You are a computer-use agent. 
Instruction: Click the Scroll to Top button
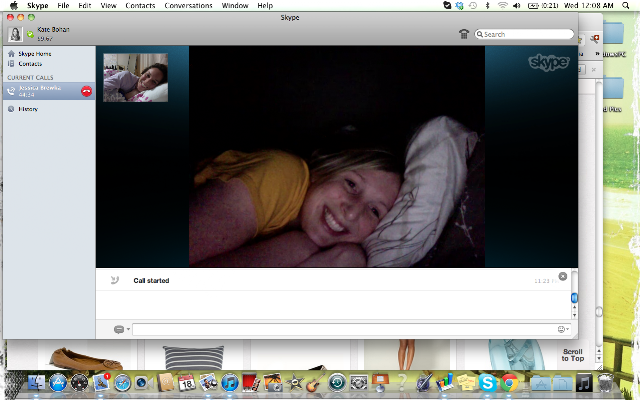click(x=573, y=355)
